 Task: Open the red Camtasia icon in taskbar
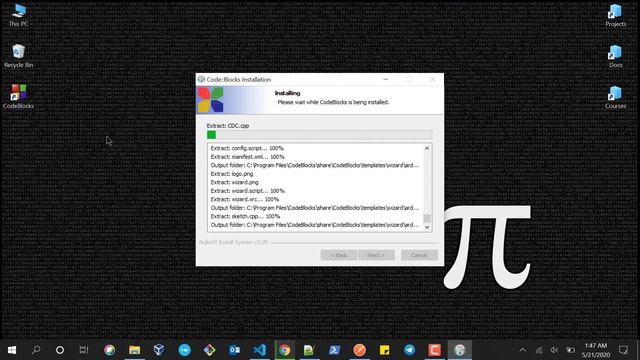click(x=435, y=350)
